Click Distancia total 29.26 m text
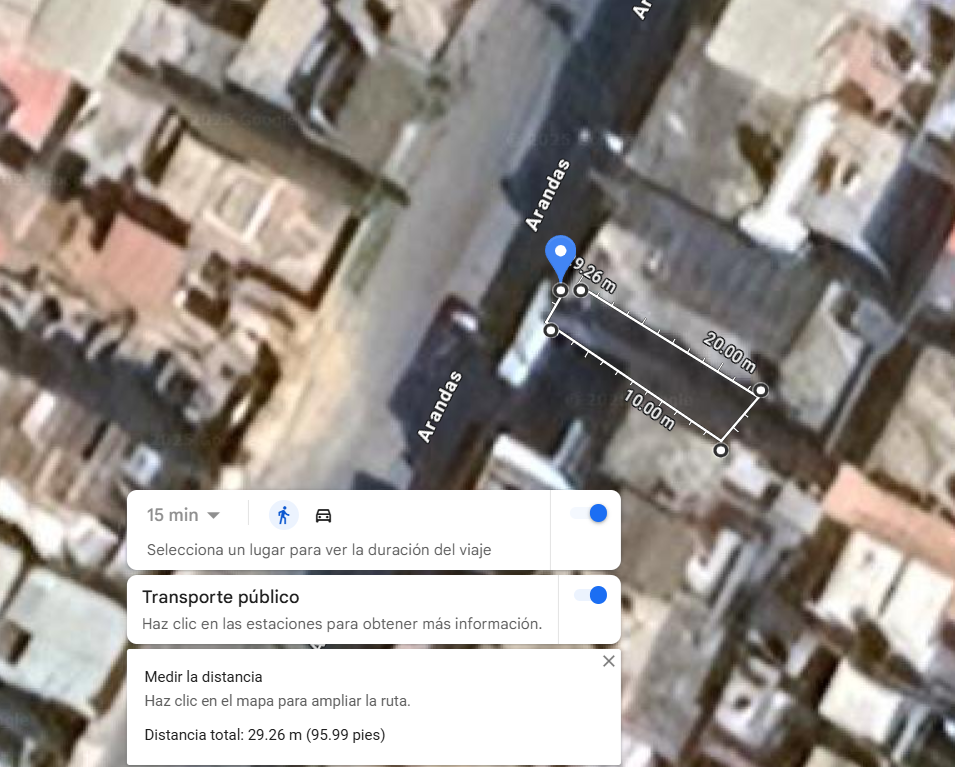This screenshot has width=955, height=767. coord(265,735)
